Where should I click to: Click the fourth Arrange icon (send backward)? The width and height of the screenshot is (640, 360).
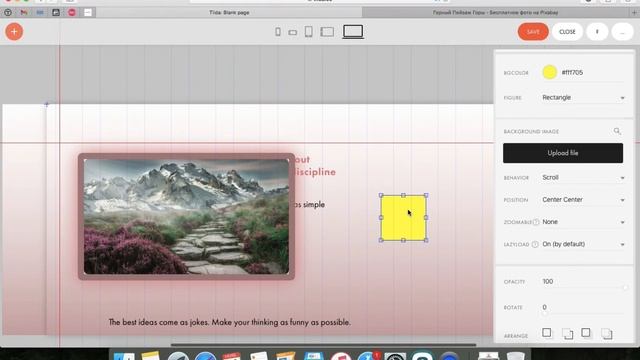(x=607, y=334)
